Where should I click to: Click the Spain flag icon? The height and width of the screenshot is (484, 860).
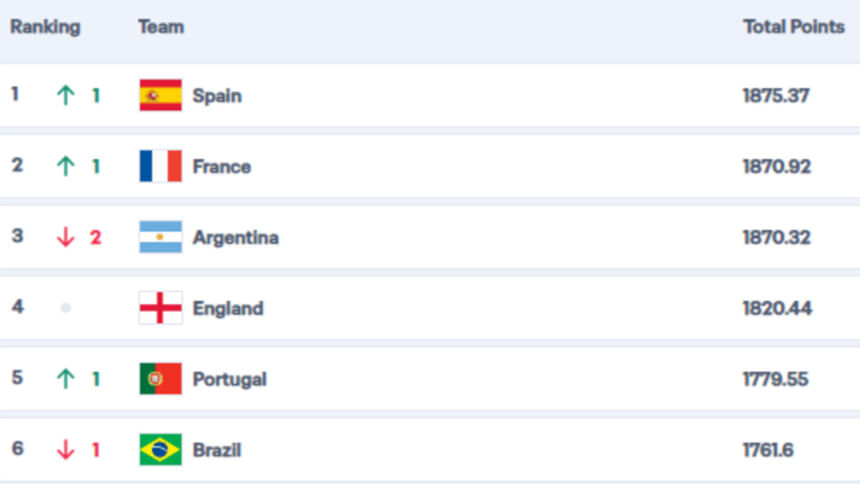[x=160, y=95]
